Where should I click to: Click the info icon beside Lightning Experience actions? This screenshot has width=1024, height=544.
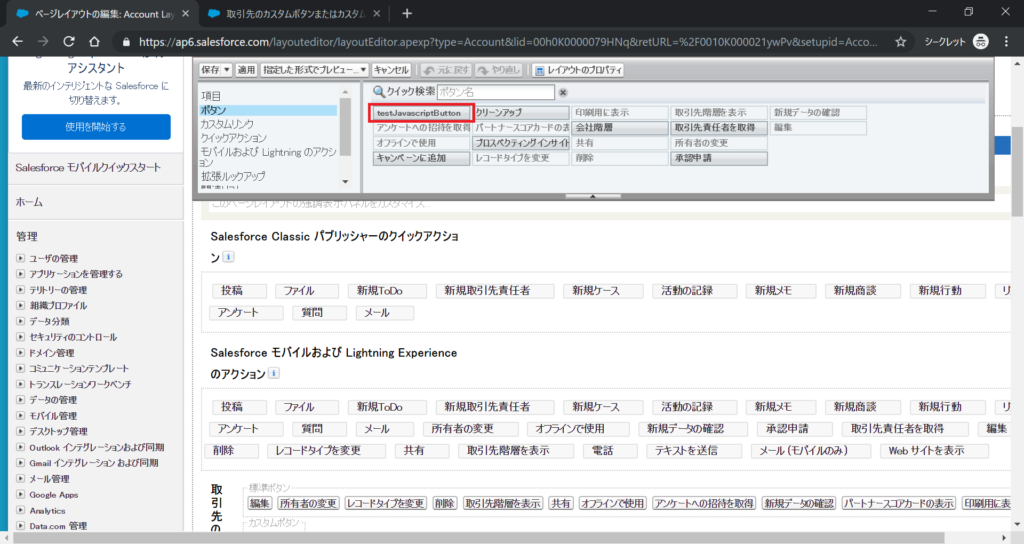[274, 374]
